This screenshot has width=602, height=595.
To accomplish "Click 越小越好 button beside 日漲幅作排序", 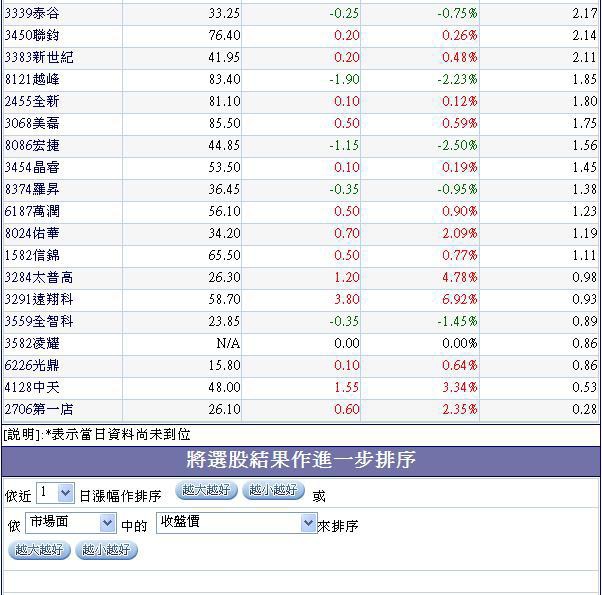I will (x=273, y=490).
